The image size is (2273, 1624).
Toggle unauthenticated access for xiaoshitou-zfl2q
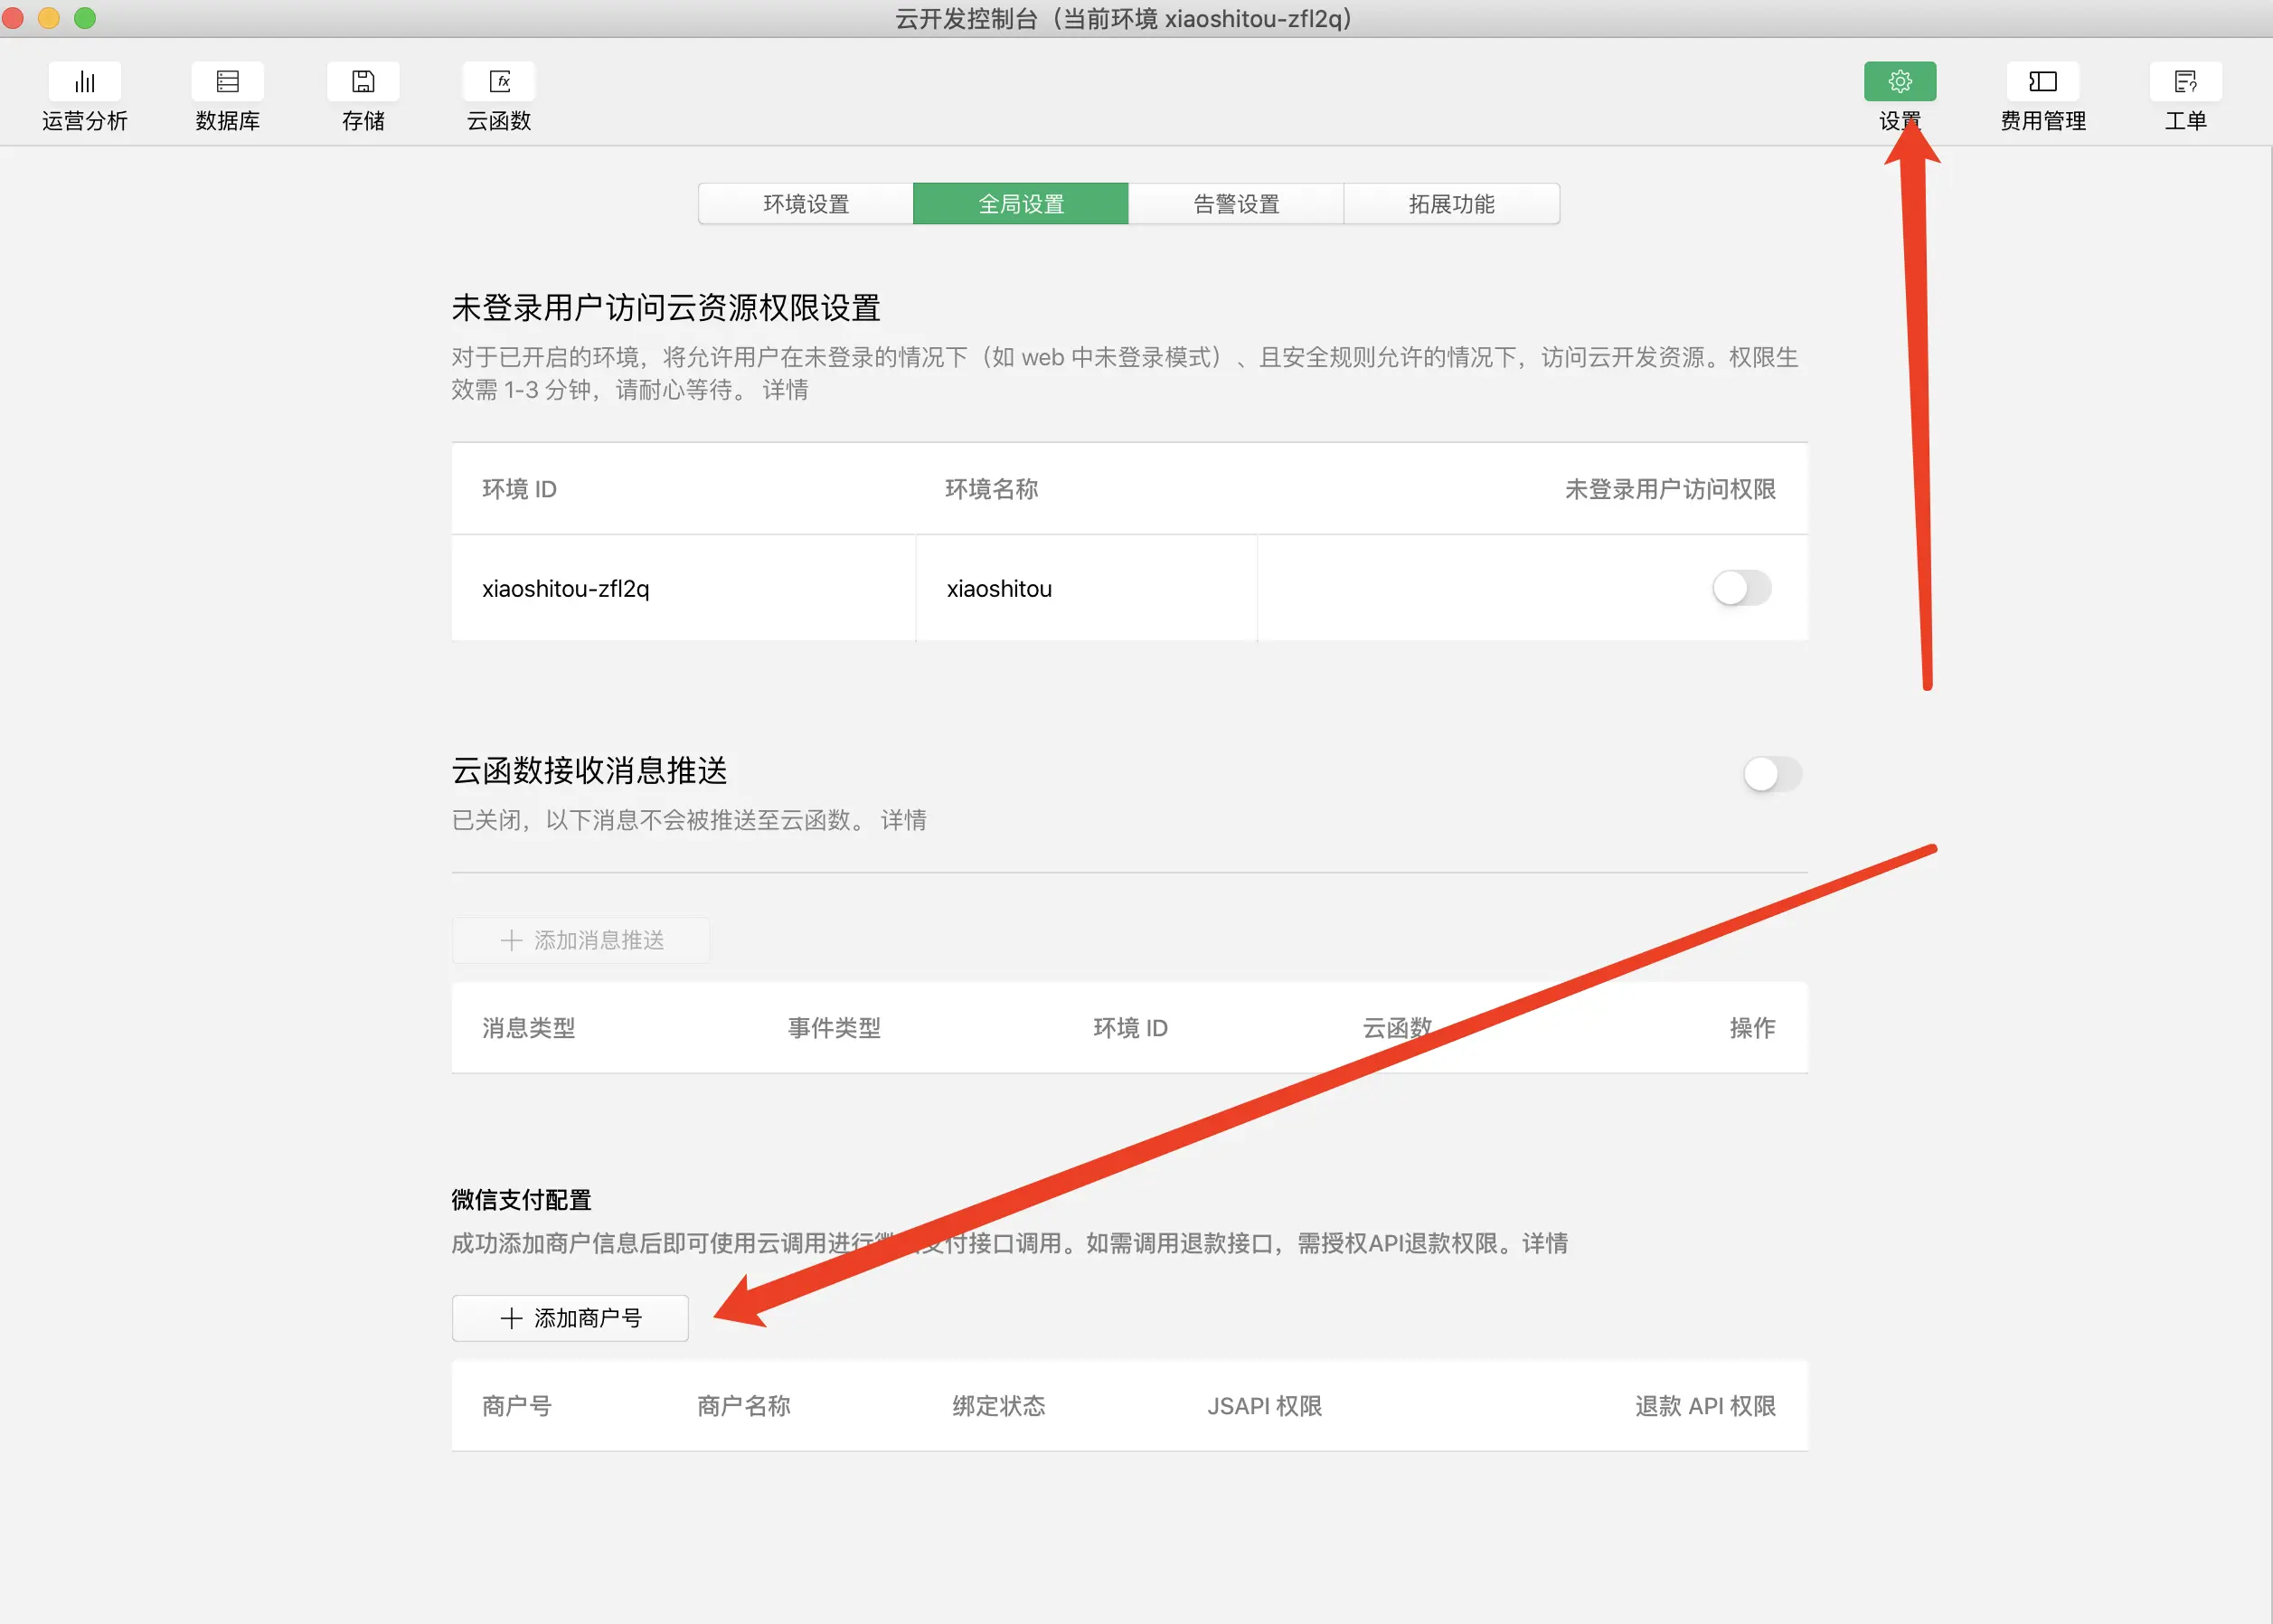(1741, 588)
